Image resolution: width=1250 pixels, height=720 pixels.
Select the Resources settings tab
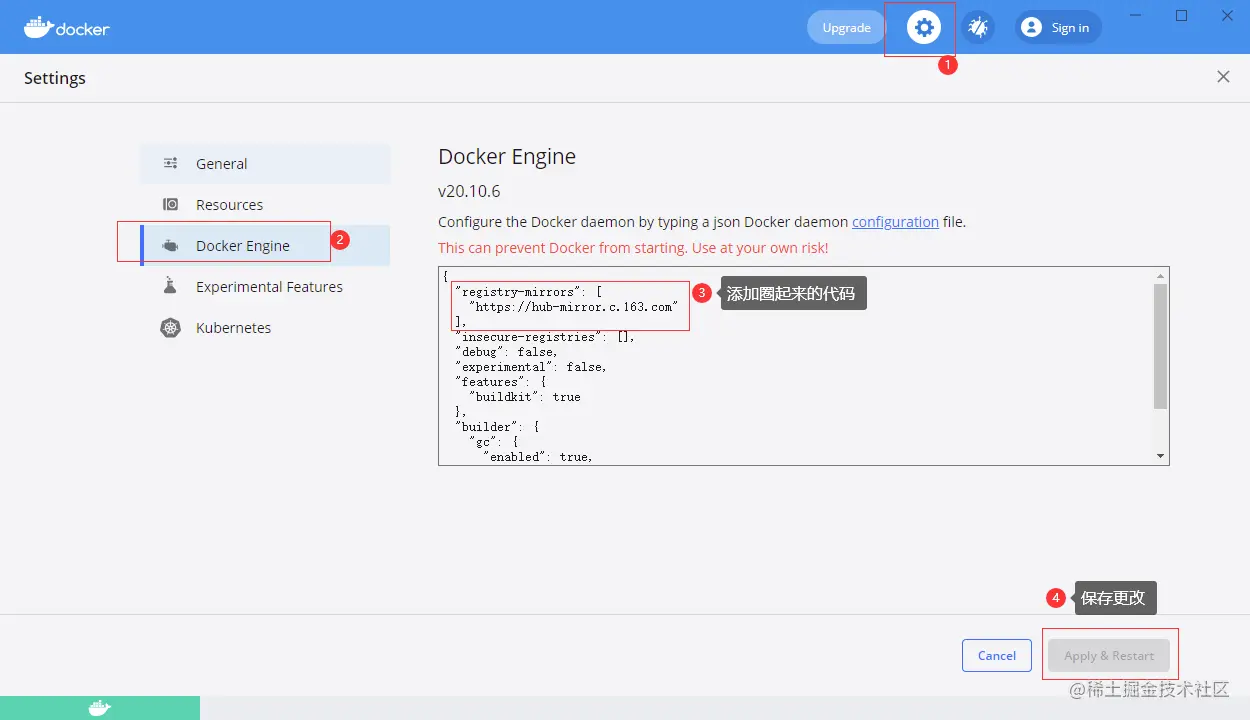click(265, 204)
